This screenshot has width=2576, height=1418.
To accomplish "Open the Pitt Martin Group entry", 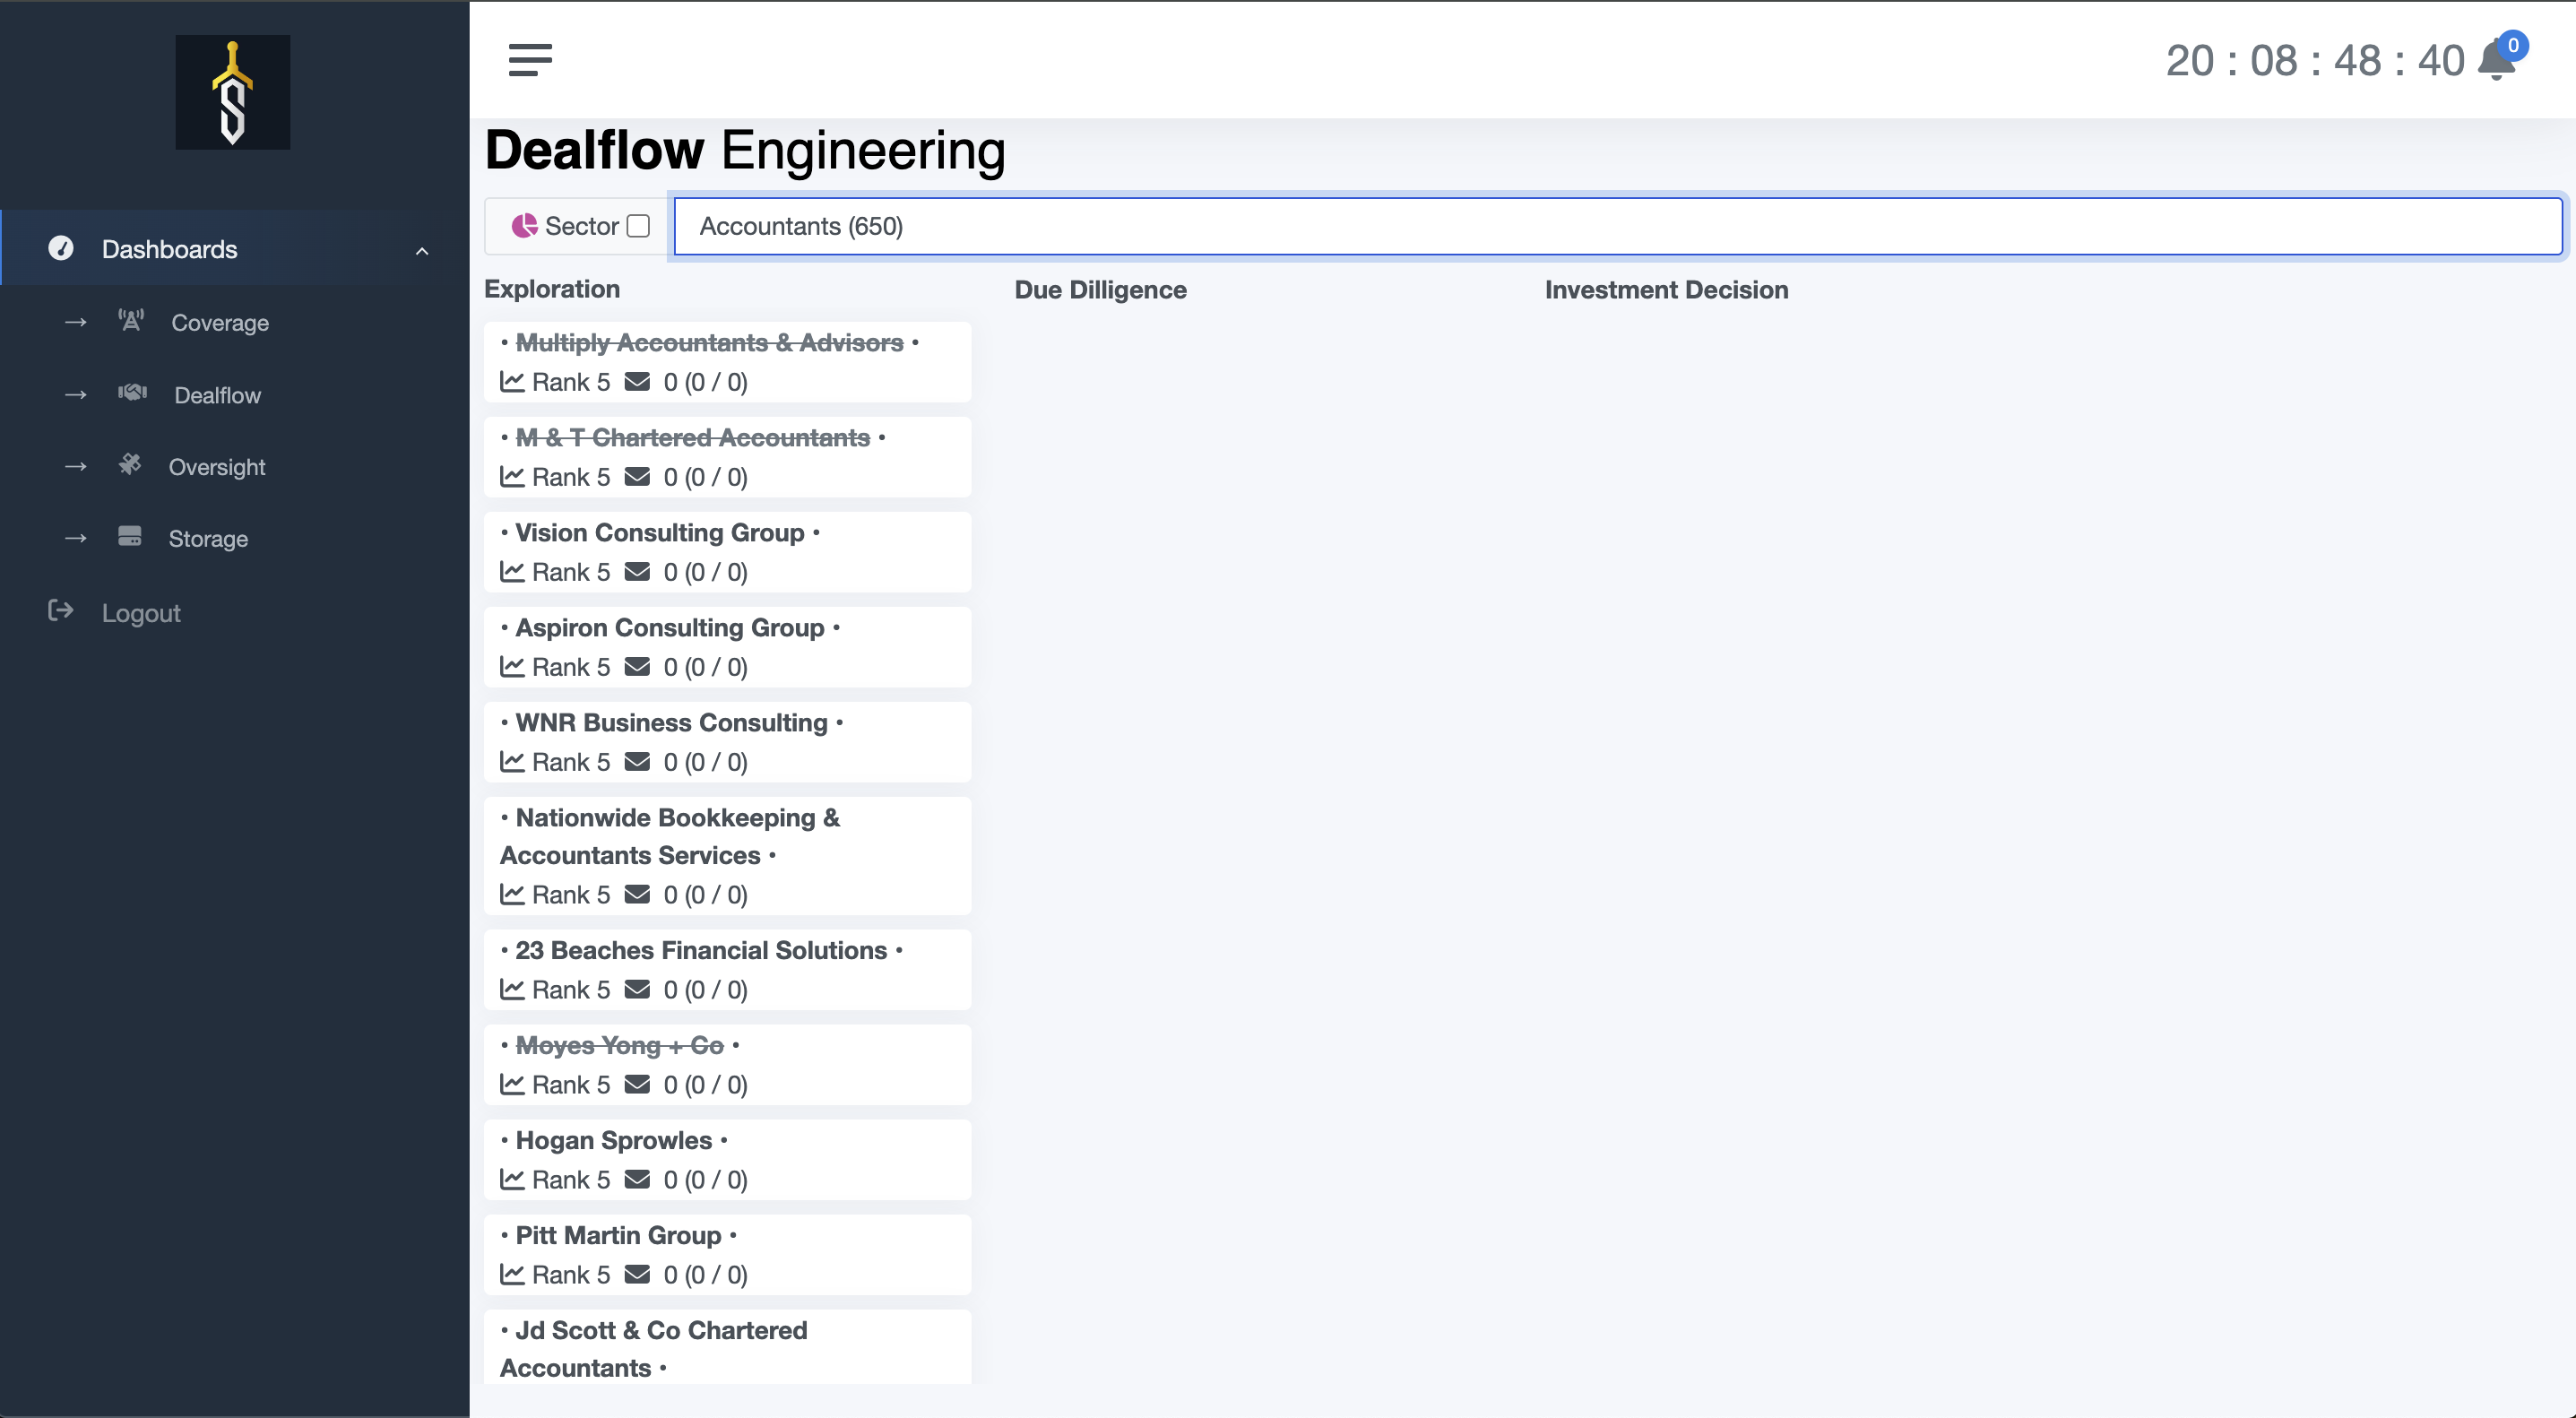I will point(618,1235).
